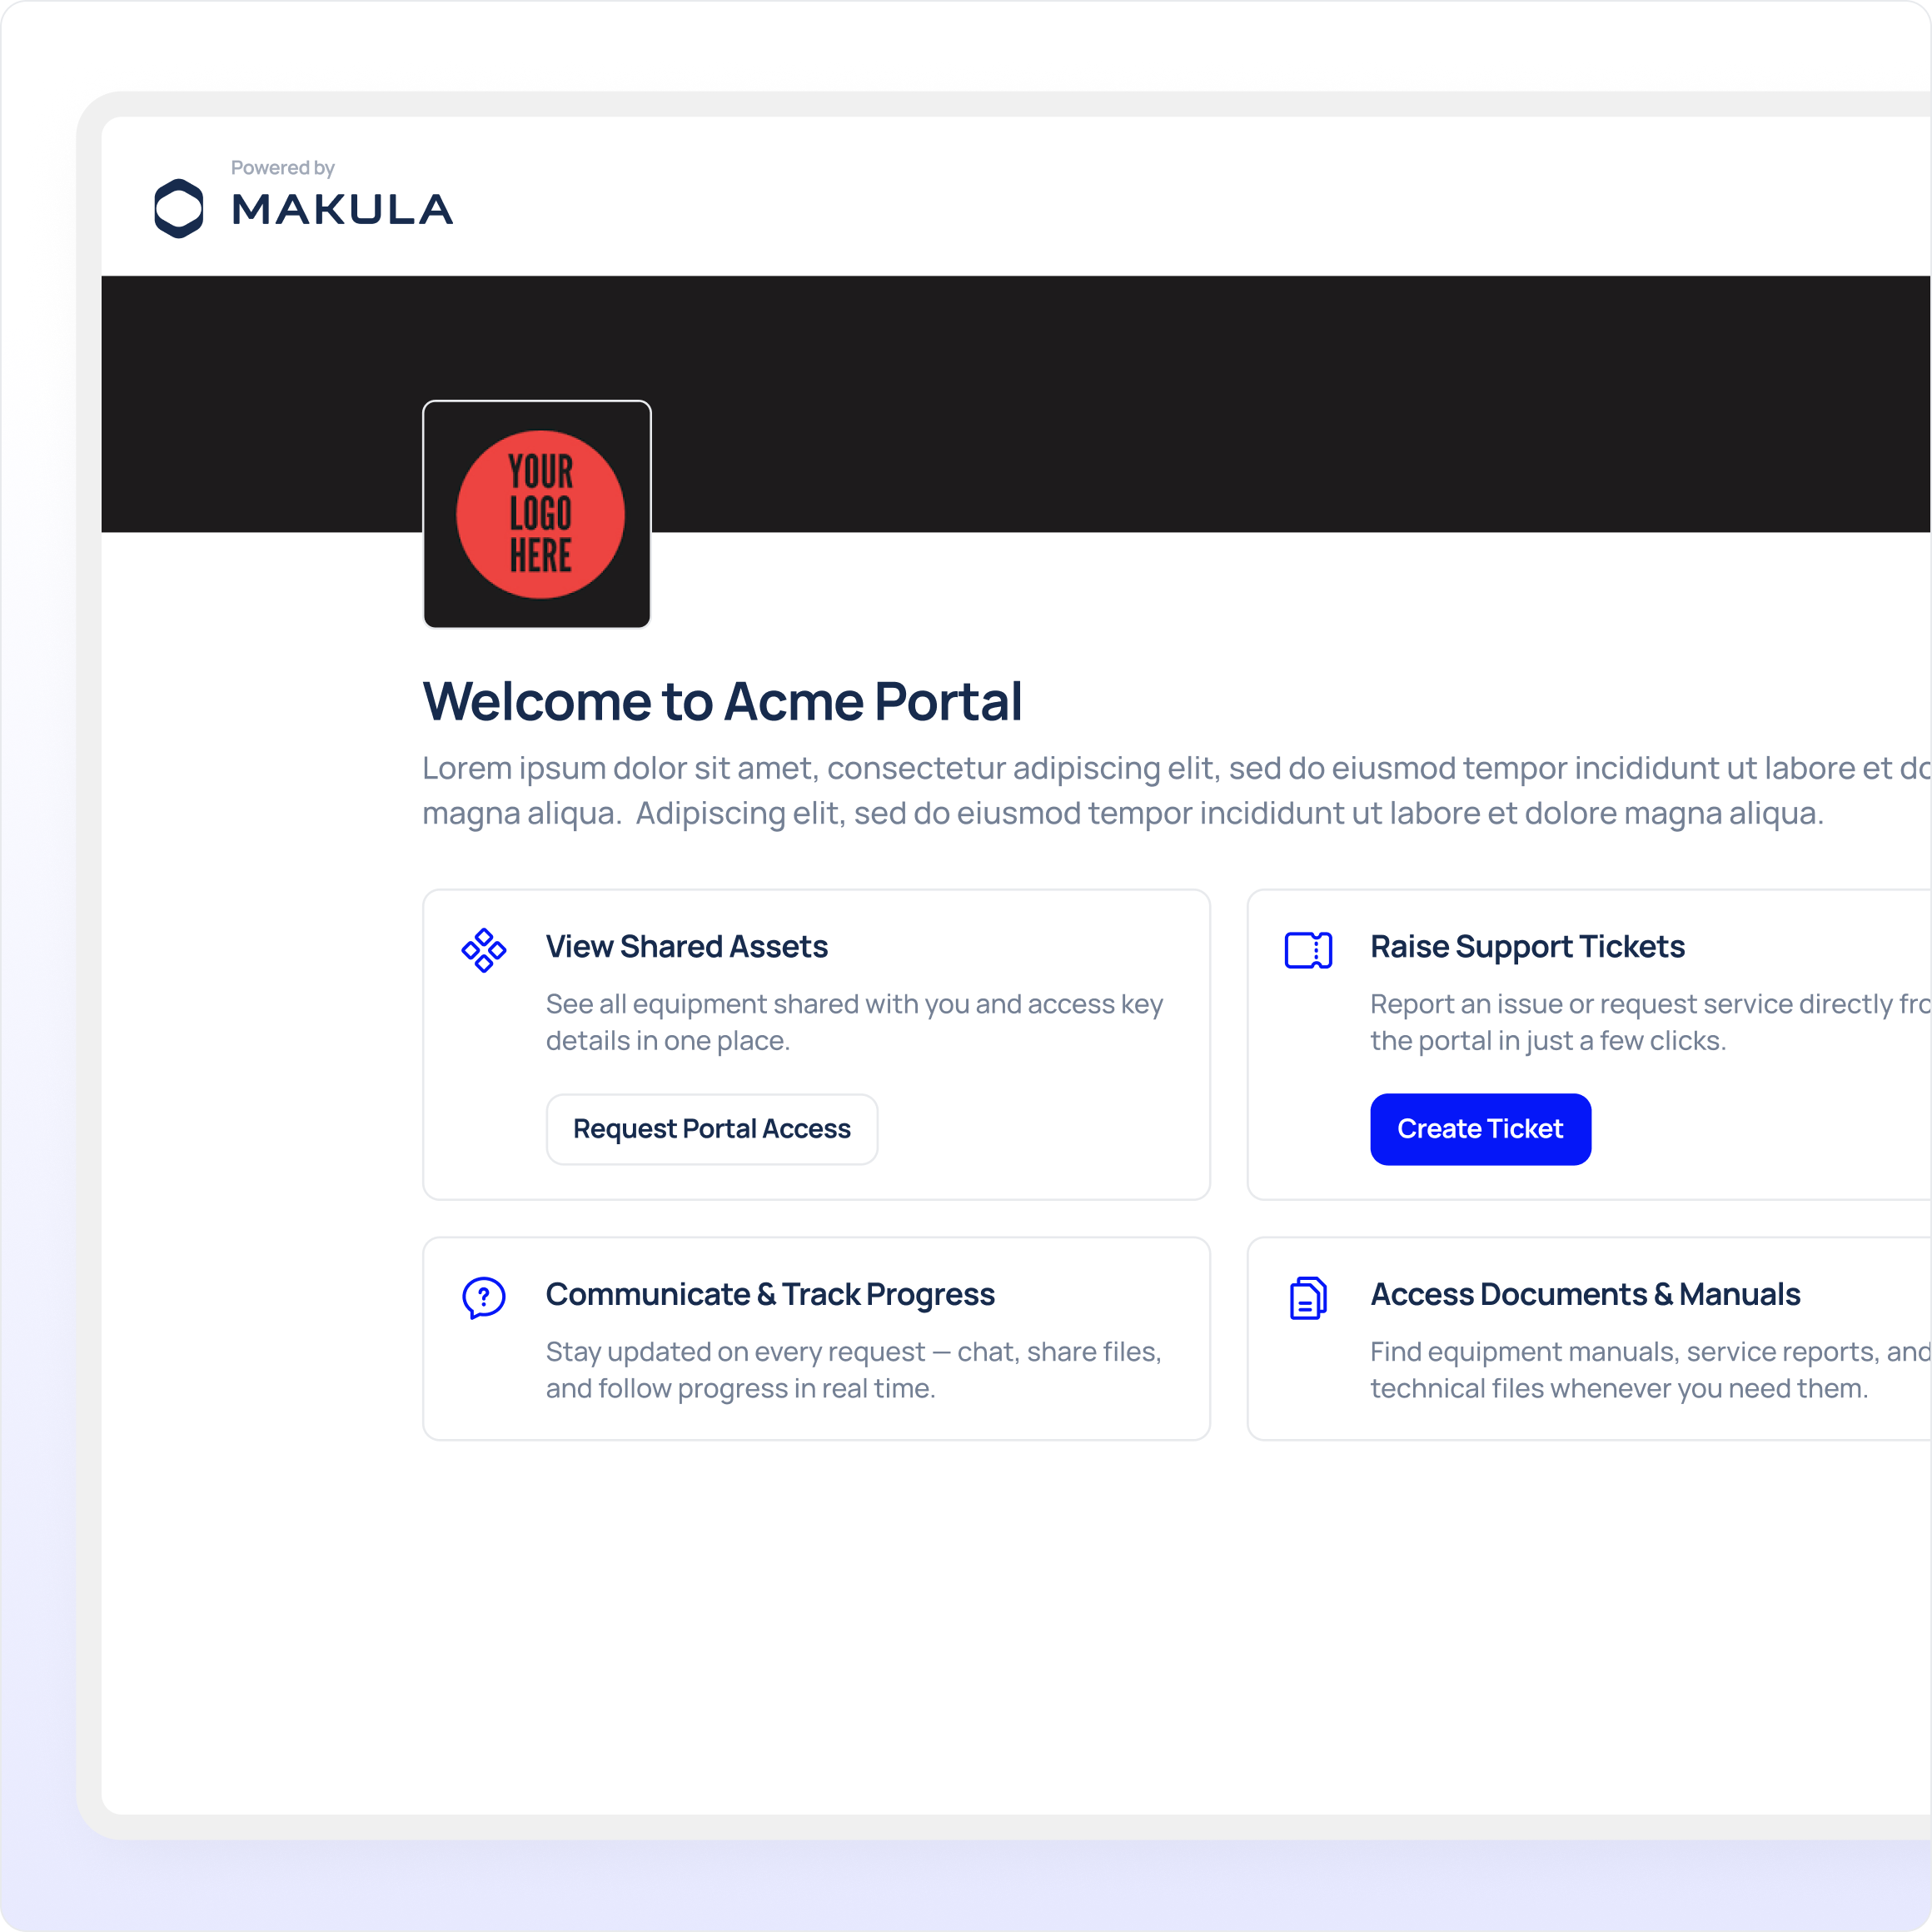Click the View Shared Assets diamond icon

point(483,950)
